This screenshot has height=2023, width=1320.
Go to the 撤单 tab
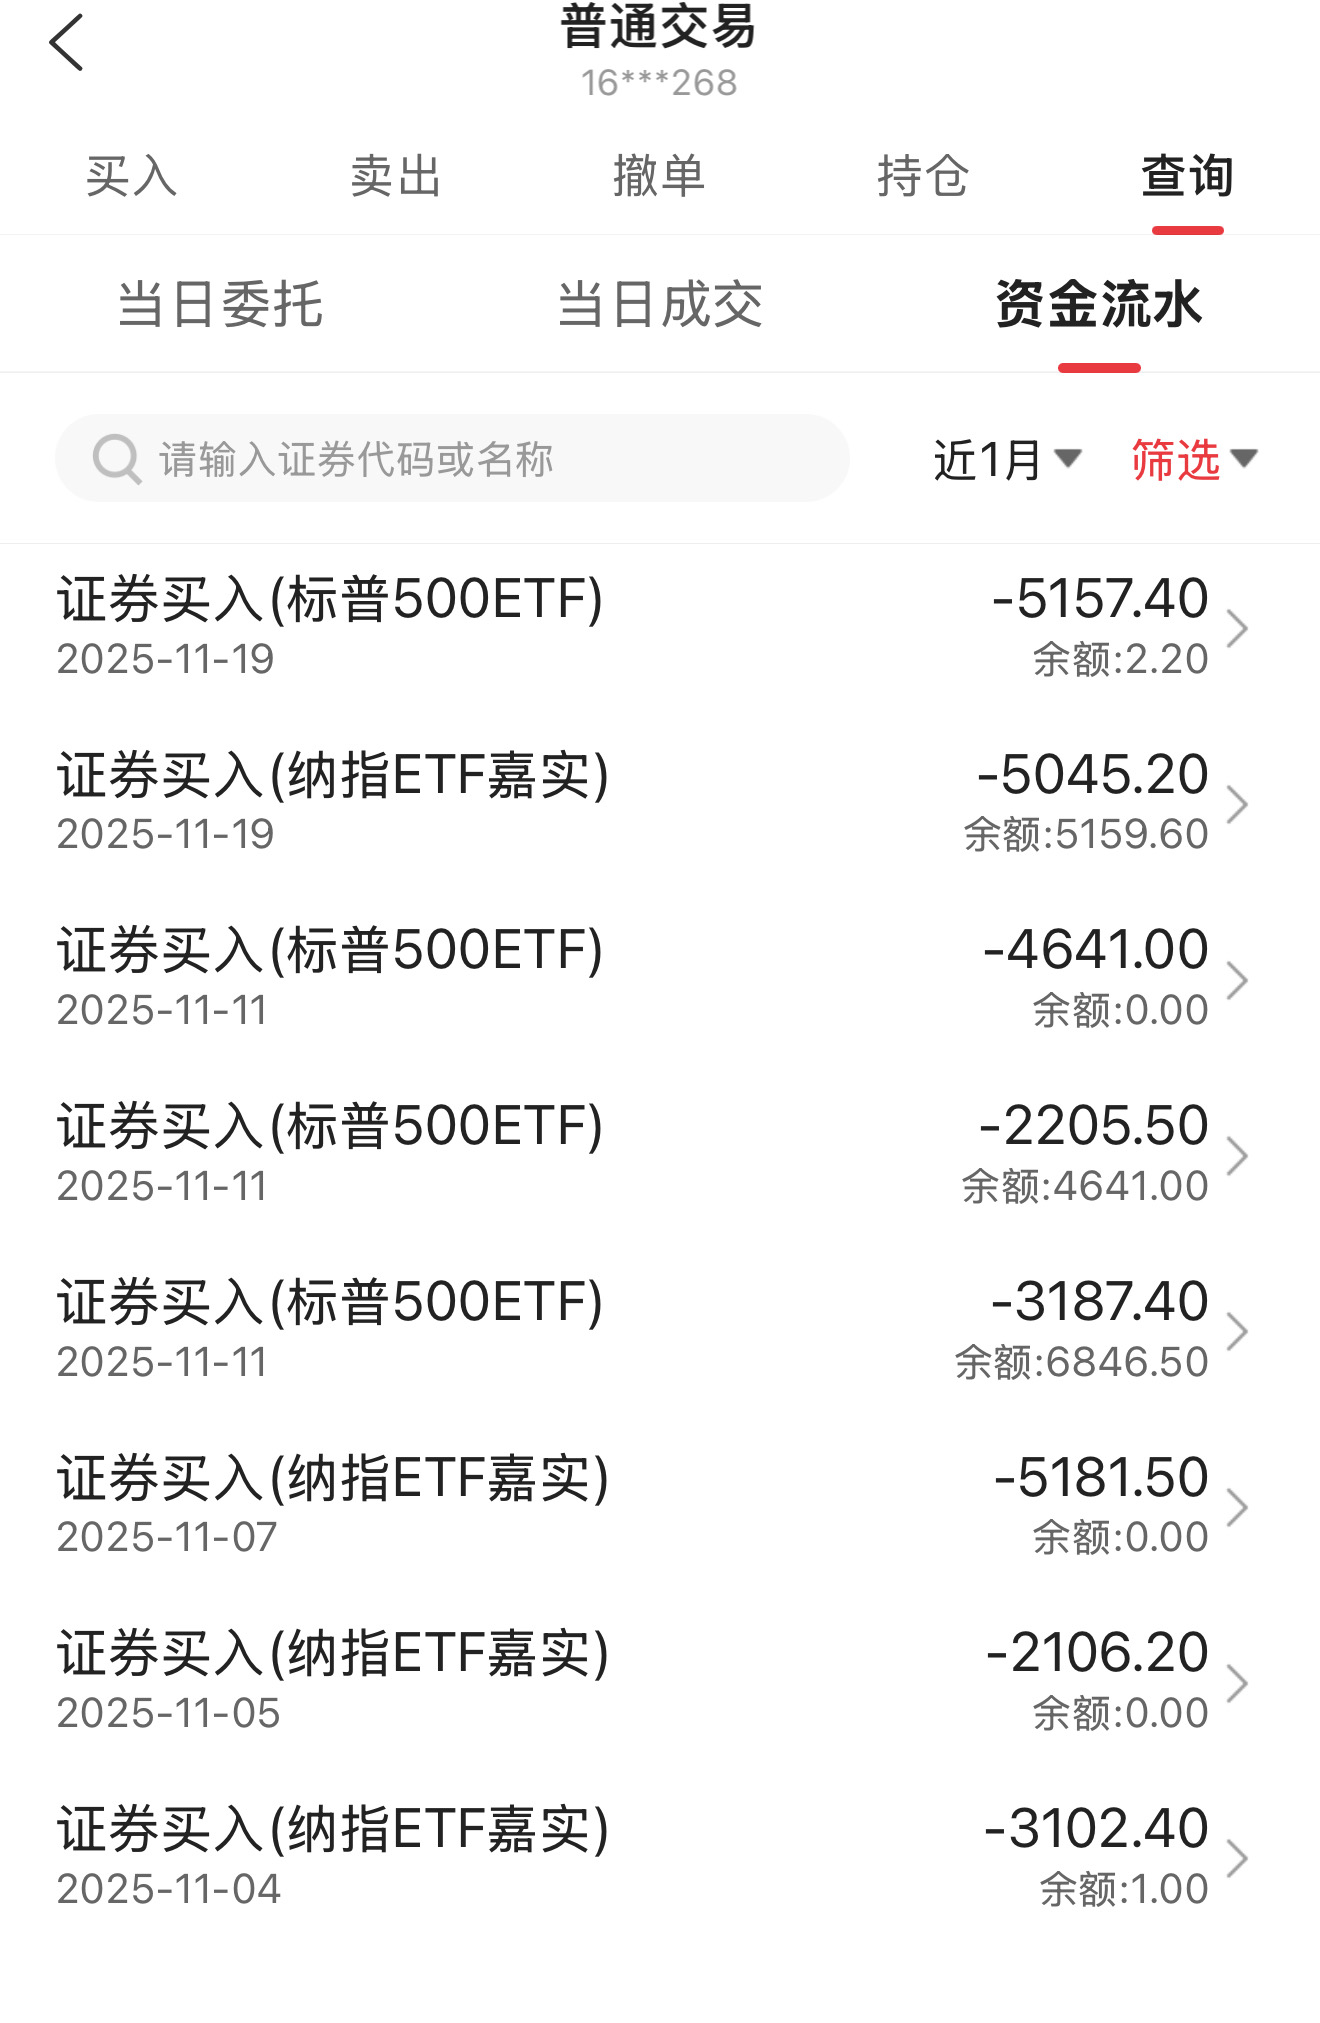coord(659,177)
